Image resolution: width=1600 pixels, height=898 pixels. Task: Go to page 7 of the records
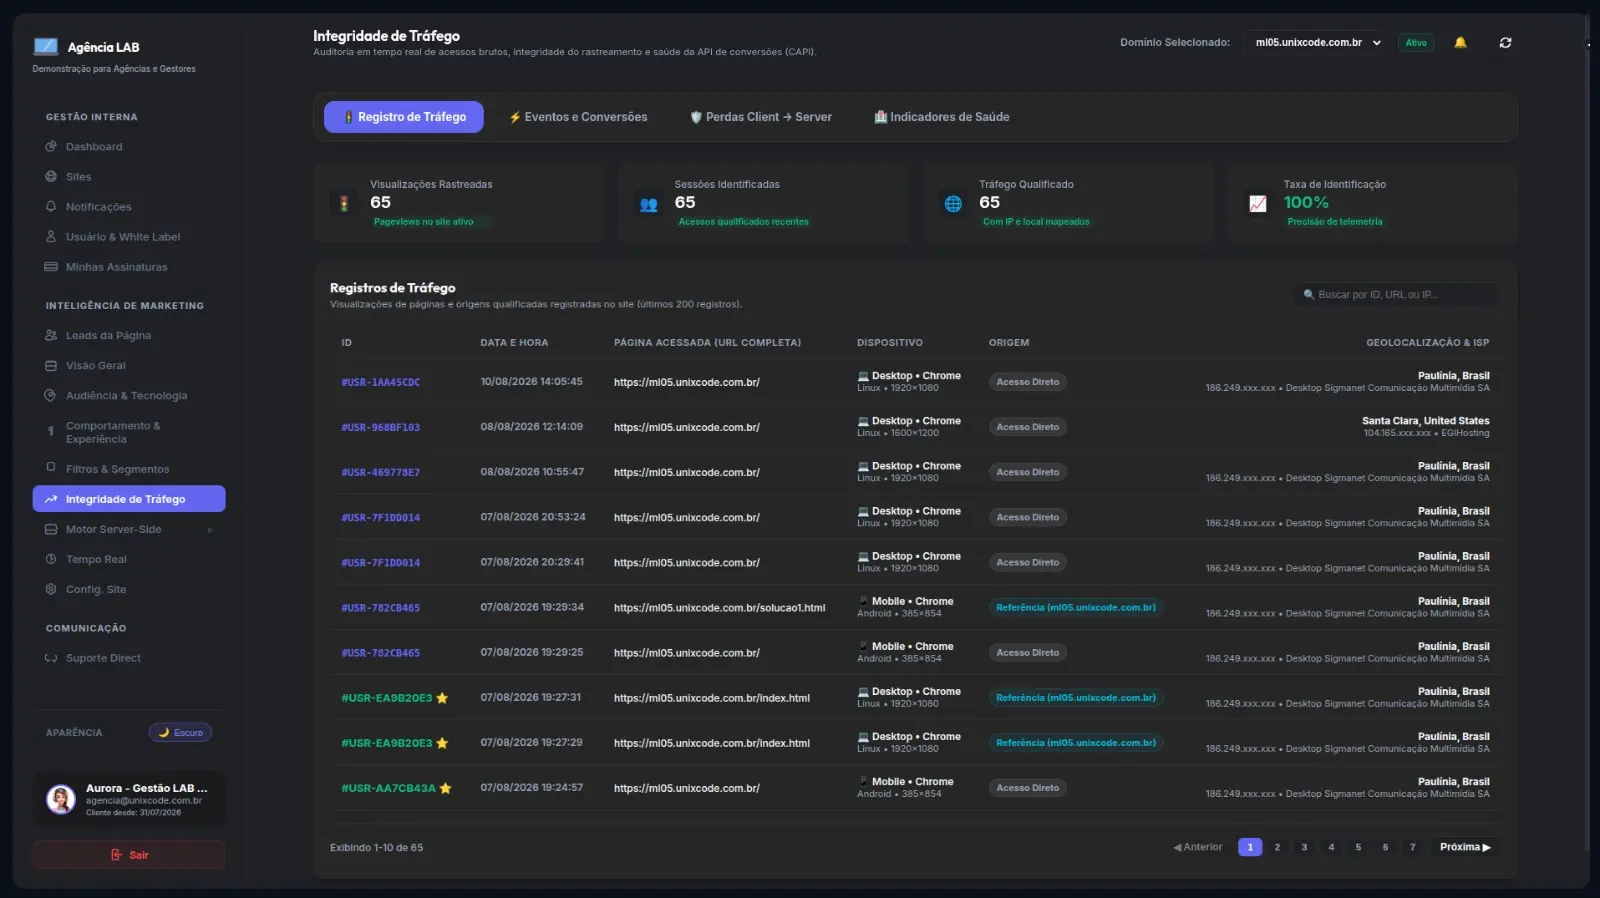point(1413,847)
